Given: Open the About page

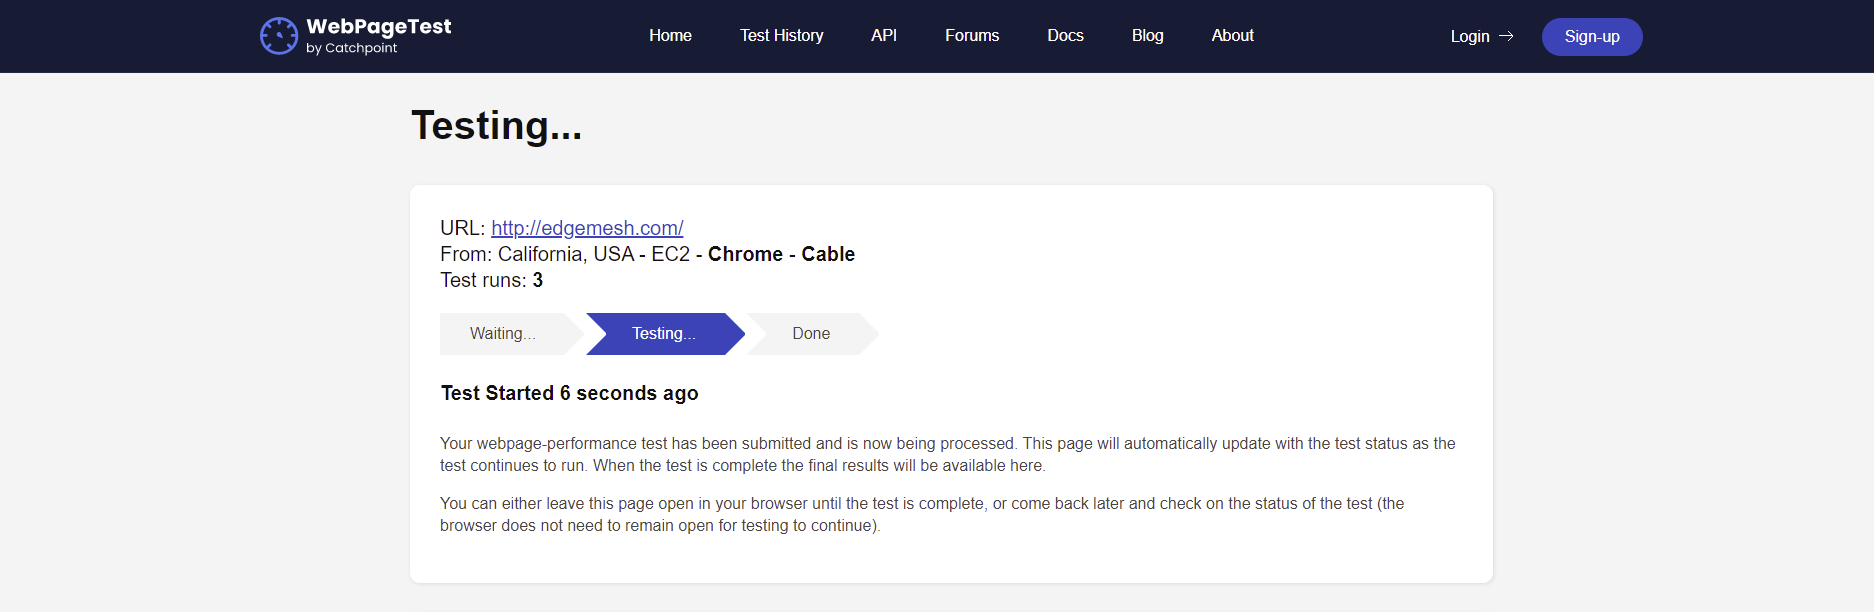Looking at the screenshot, I should click(x=1232, y=35).
